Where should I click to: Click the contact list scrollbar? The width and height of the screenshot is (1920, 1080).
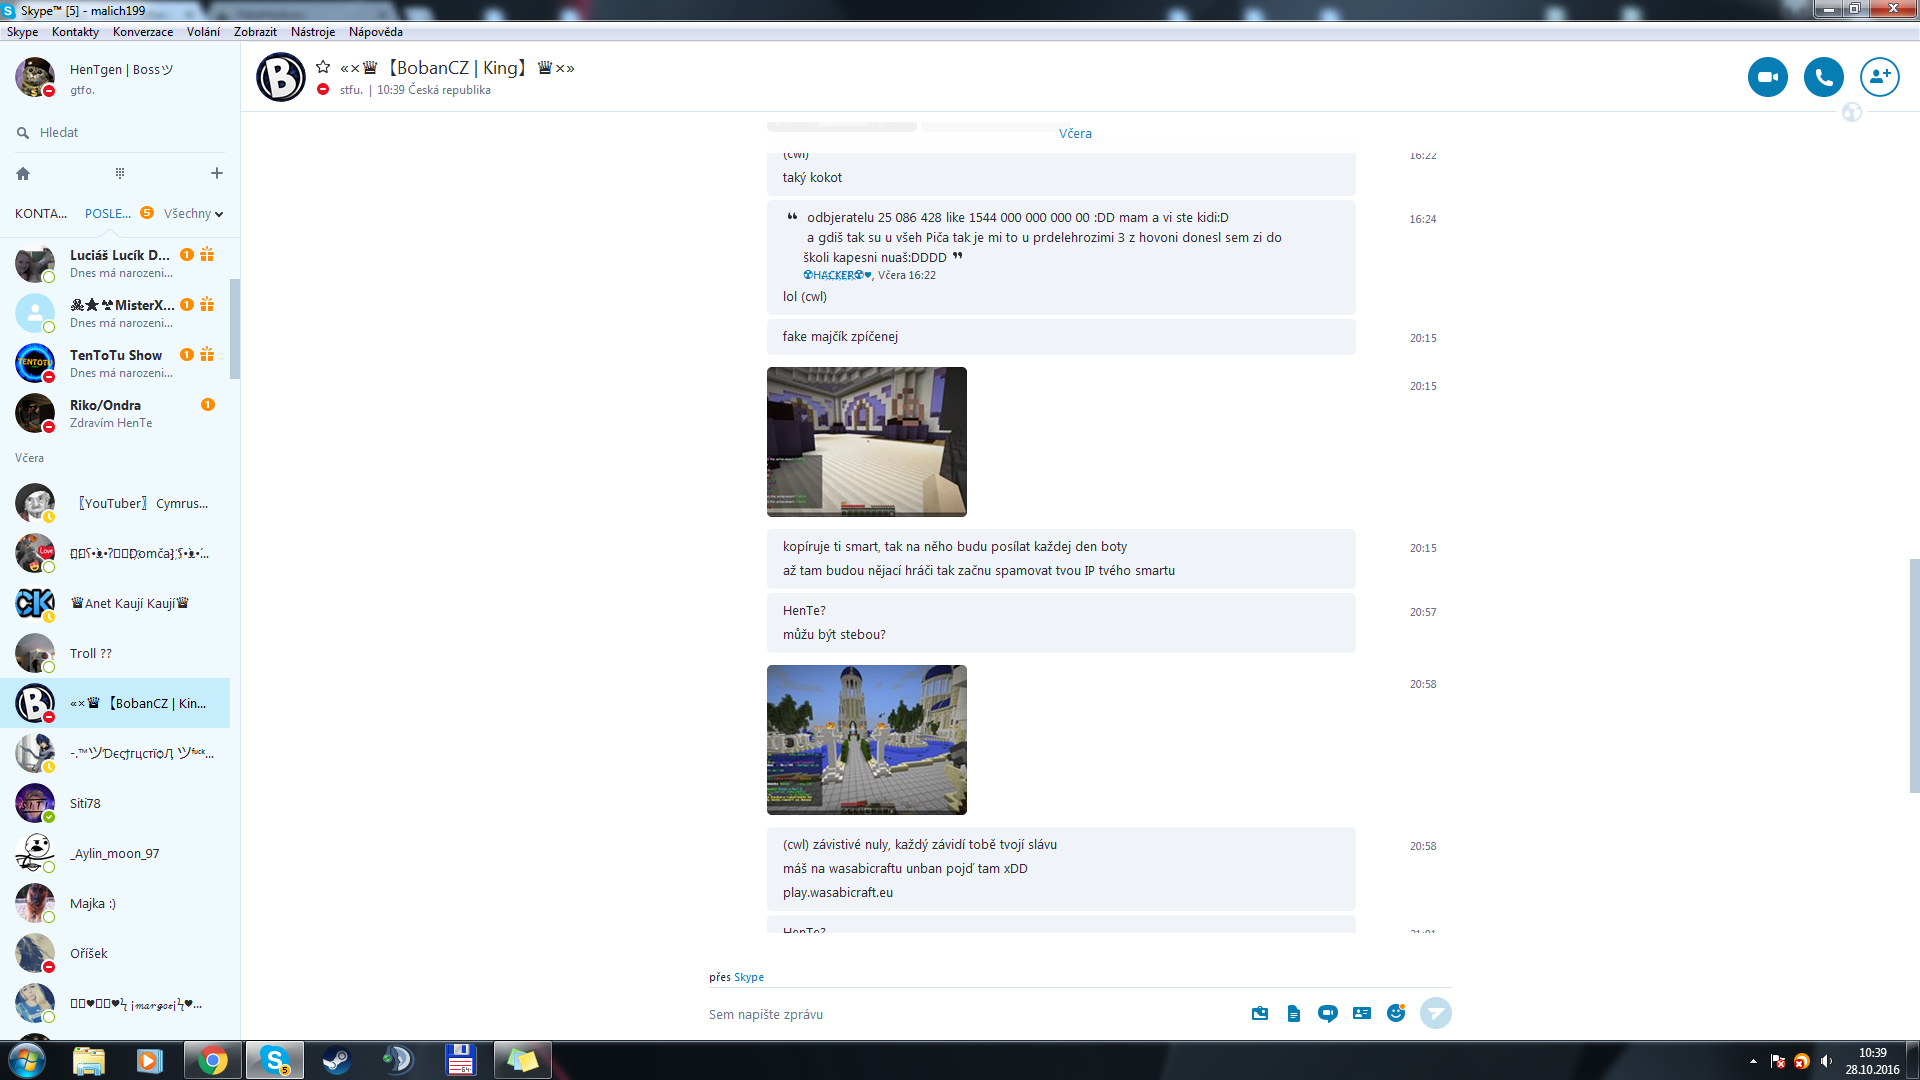[235, 329]
